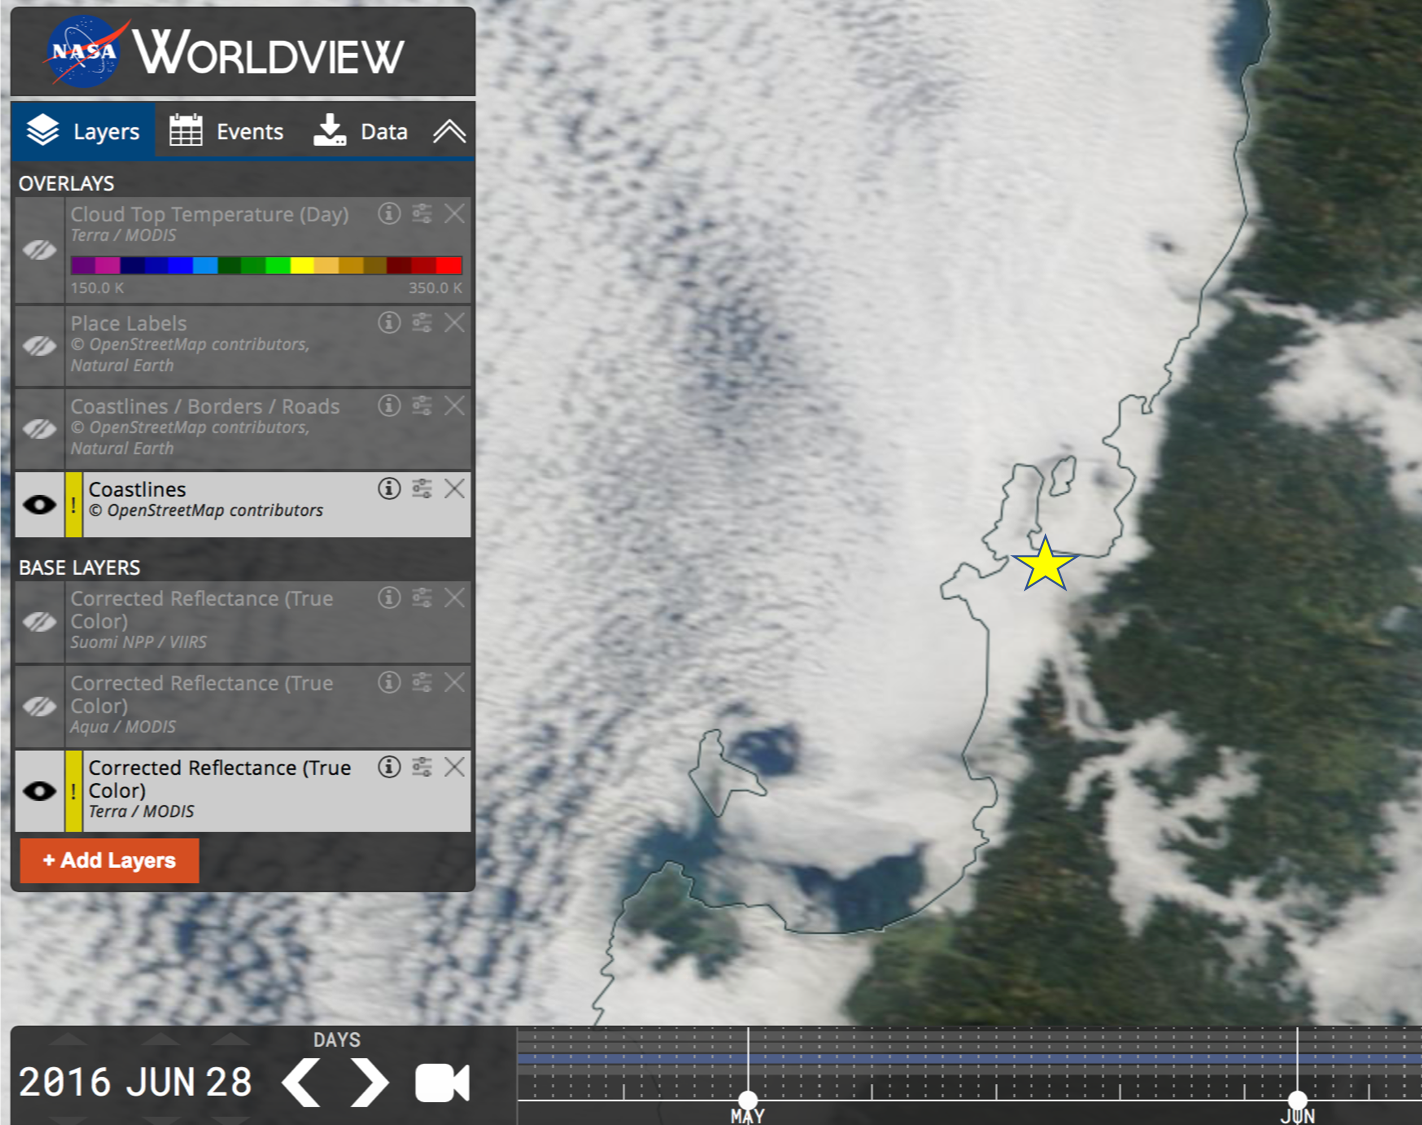Image resolution: width=1422 pixels, height=1125 pixels.
Task: Go to next day with right arrow
Action: 369,1083
